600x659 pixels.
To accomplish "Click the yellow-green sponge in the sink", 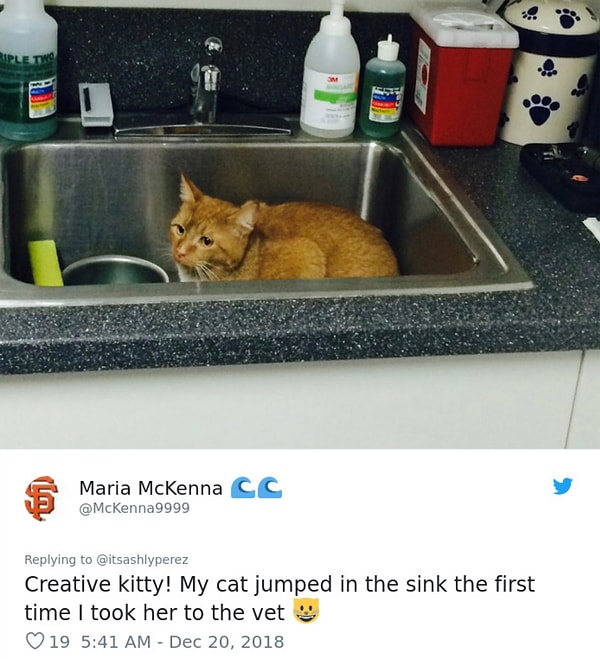I will pos(45,263).
